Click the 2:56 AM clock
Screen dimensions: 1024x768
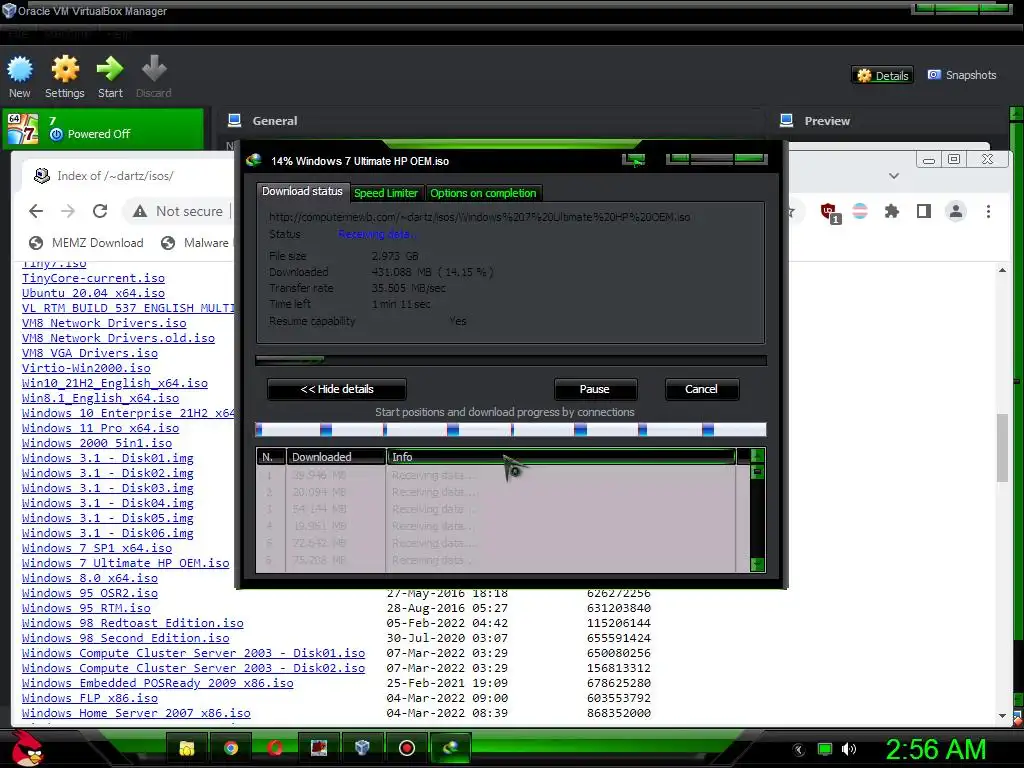point(935,749)
